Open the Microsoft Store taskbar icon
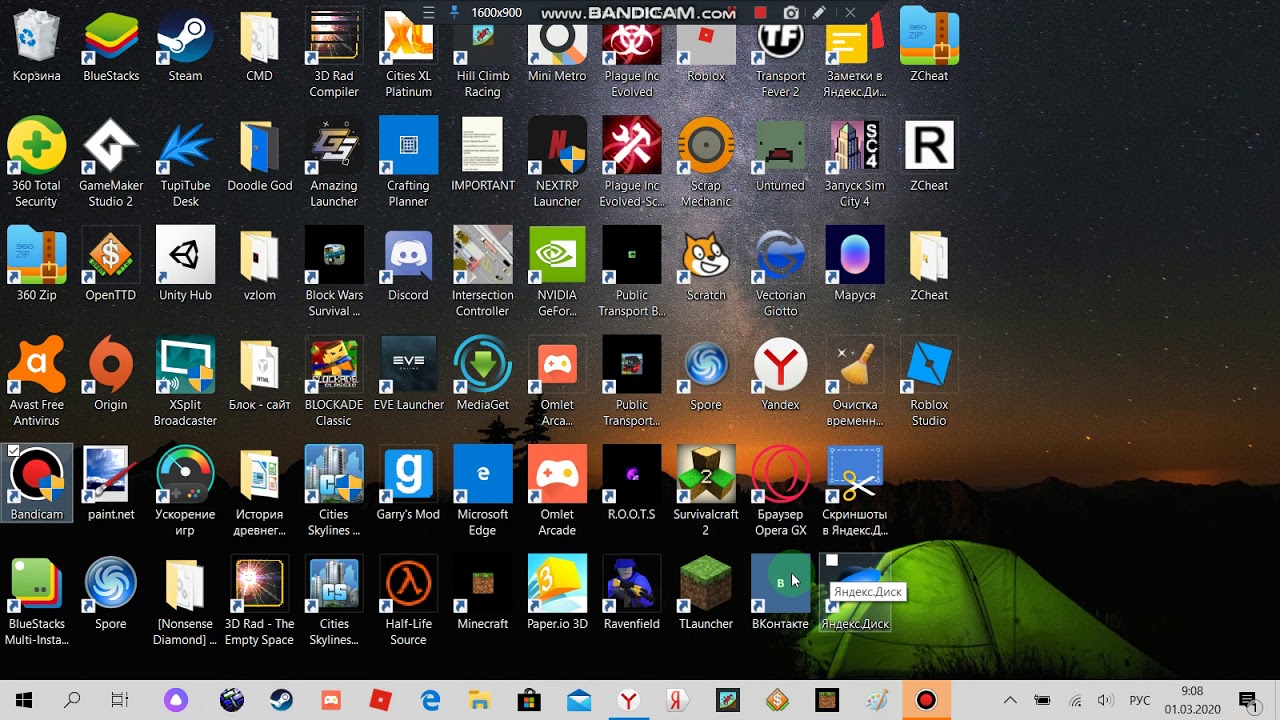The height and width of the screenshot is (720, 1280). point(529,700)
